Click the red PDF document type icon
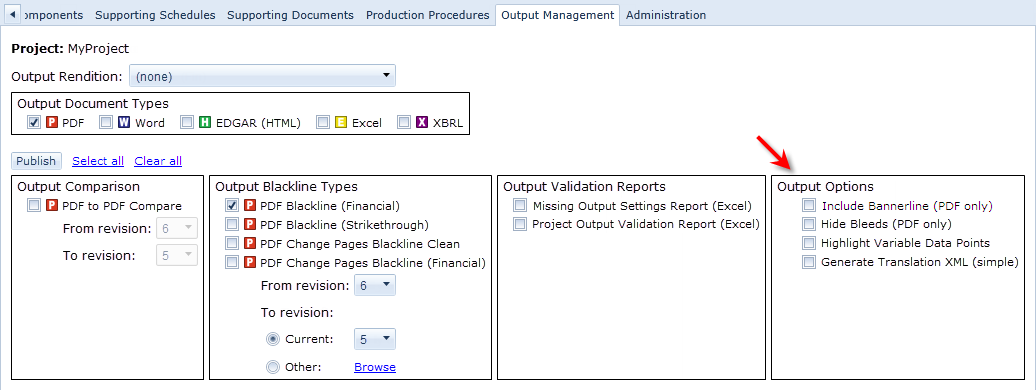 [52, 122]
